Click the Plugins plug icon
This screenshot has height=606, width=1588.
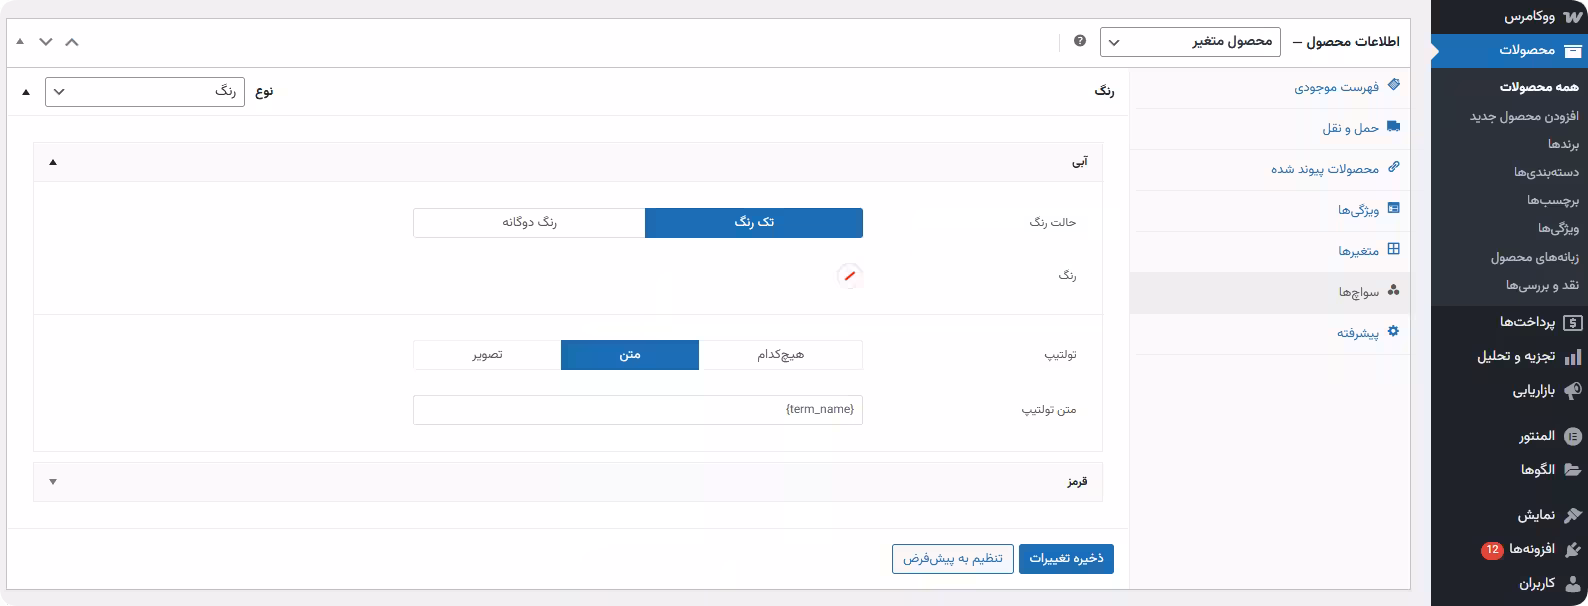(1573, 549)
